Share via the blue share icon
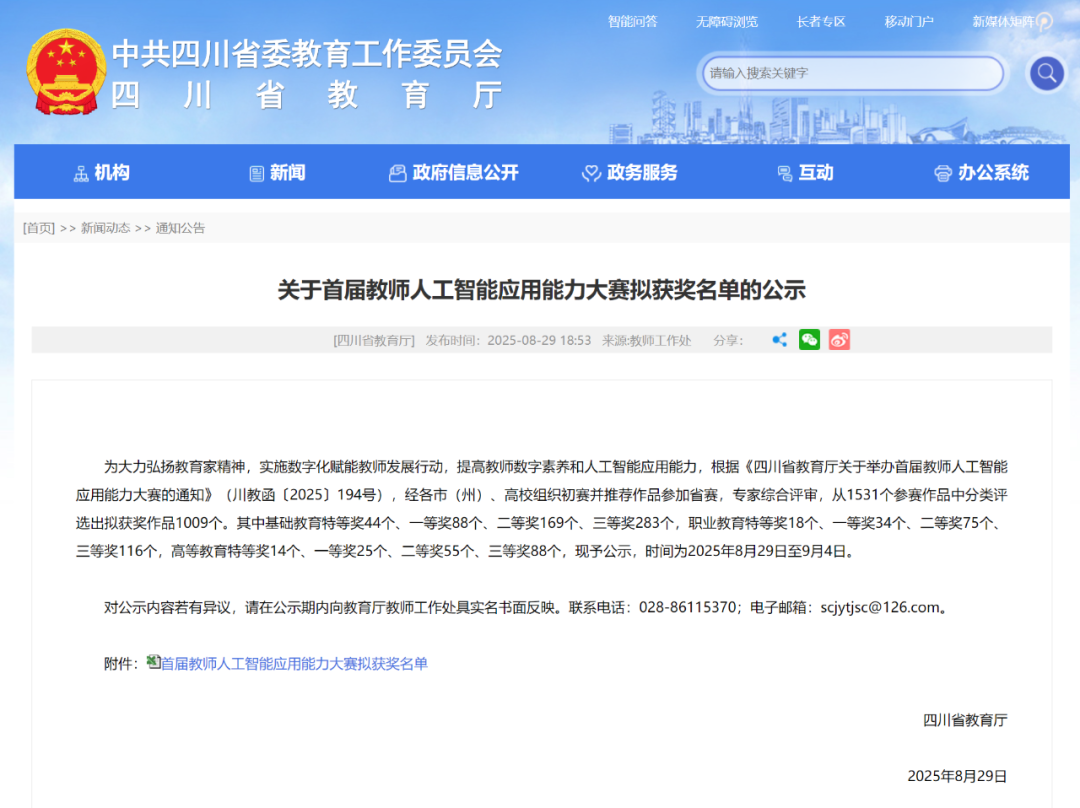This screenshot has width=1080, height=808. [x=780, y=340]
